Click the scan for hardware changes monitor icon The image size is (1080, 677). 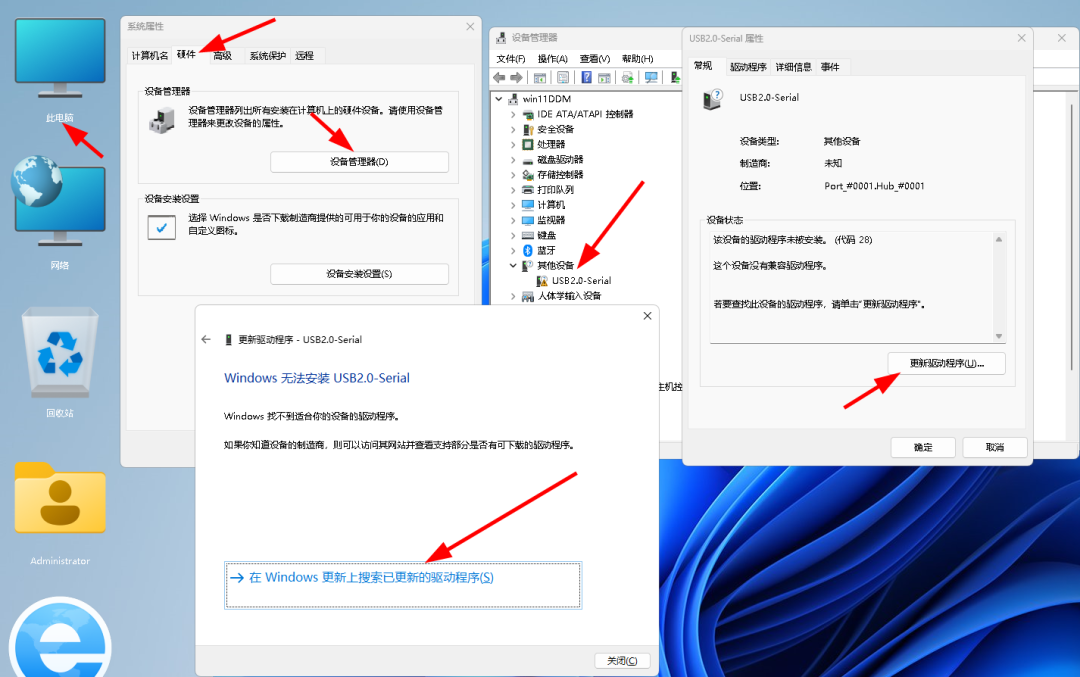pos(651,78)
